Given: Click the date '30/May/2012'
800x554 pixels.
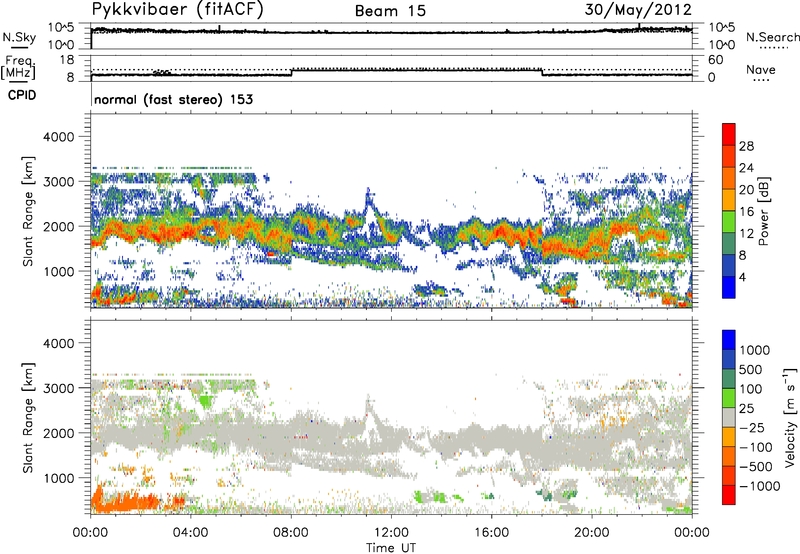Looking at the screenshot, I should (x=638, y=9).
